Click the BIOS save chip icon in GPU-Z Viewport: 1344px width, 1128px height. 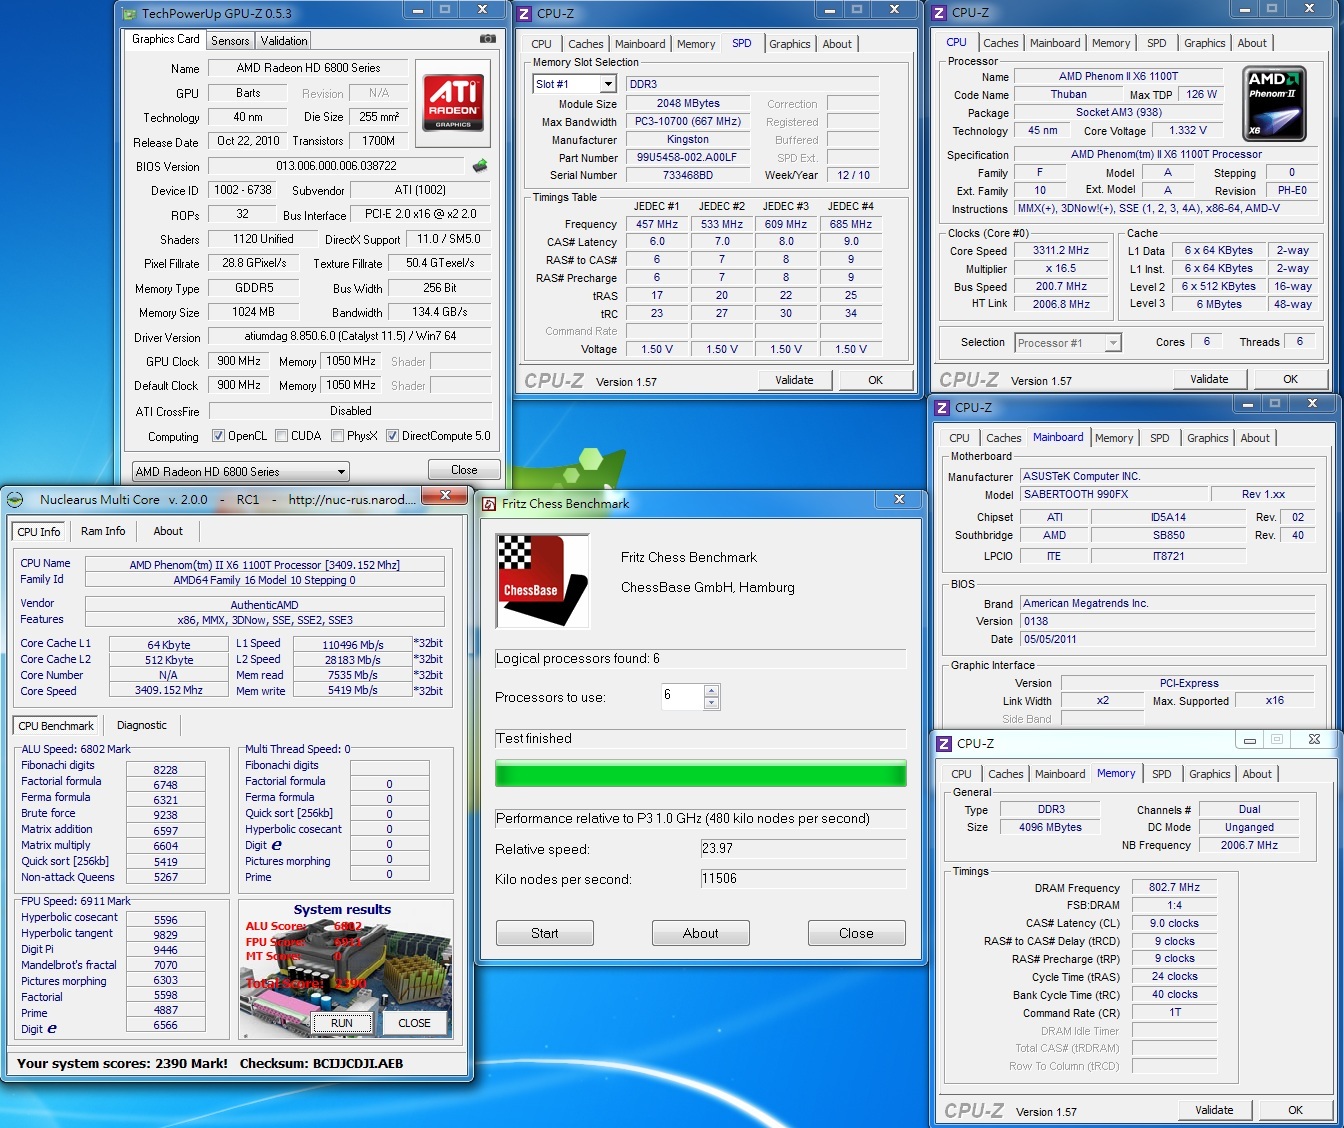pos(480,166)
